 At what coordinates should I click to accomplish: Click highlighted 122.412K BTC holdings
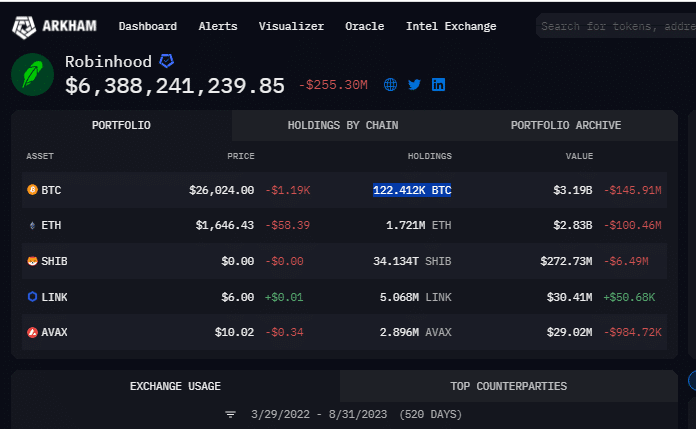(412, 190)
